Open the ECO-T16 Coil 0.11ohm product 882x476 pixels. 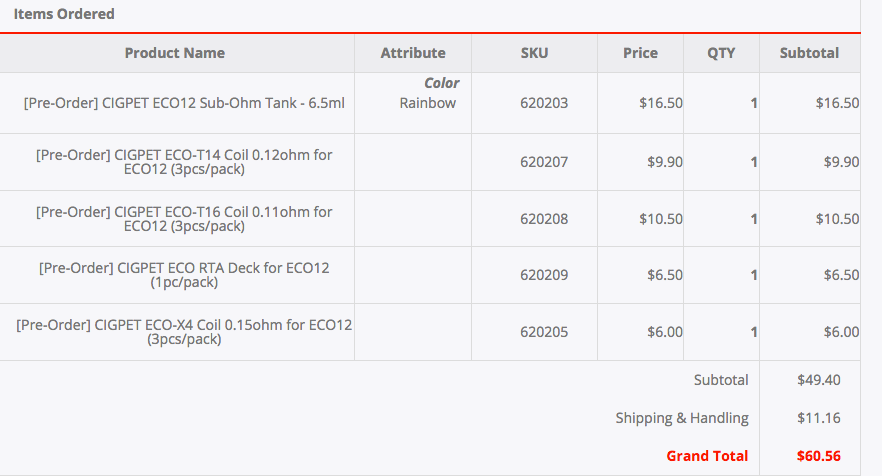tap(184, 219)
